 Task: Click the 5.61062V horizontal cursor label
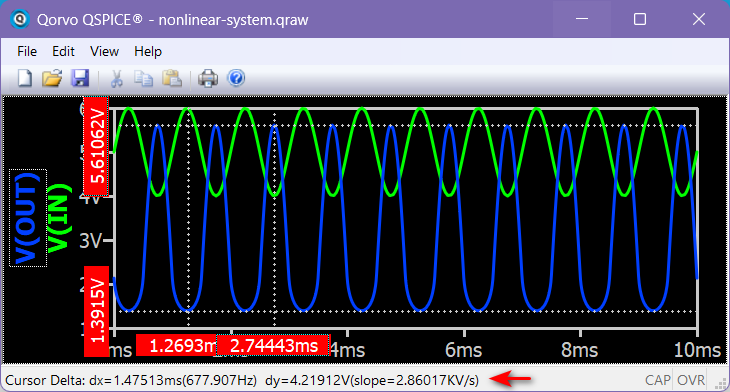coord(96,146)
